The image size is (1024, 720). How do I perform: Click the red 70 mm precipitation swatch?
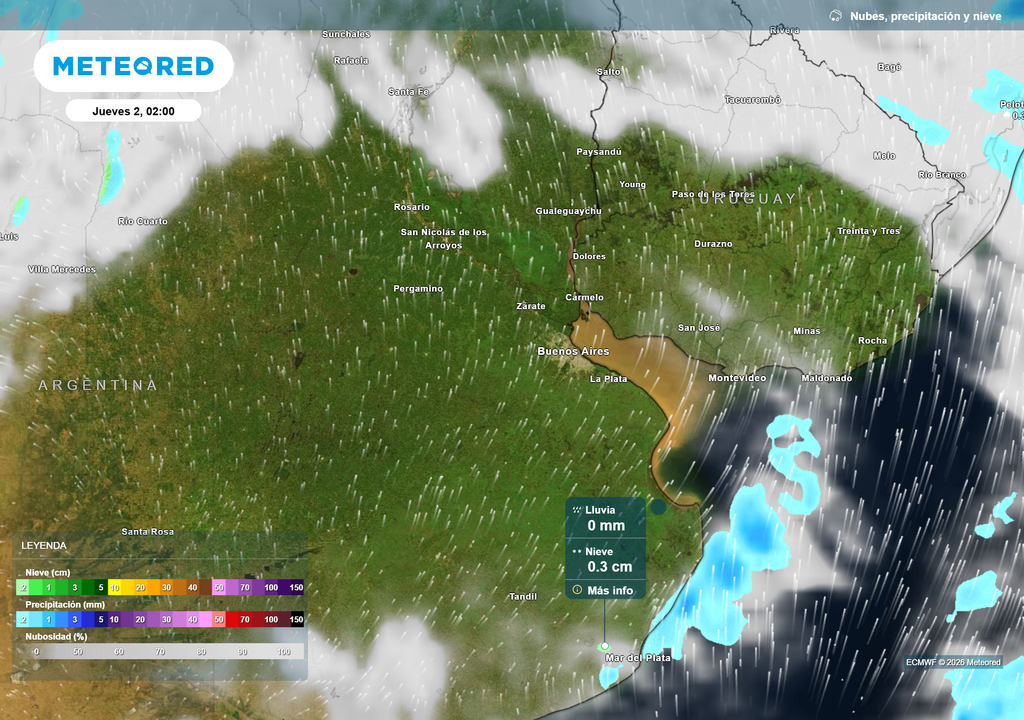tap(245, 619)
